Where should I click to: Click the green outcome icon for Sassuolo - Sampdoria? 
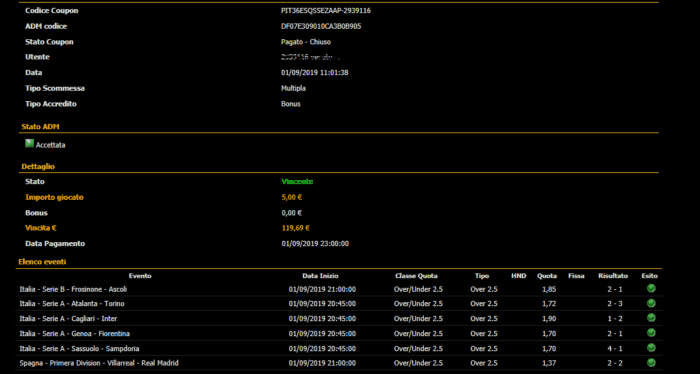651,347
